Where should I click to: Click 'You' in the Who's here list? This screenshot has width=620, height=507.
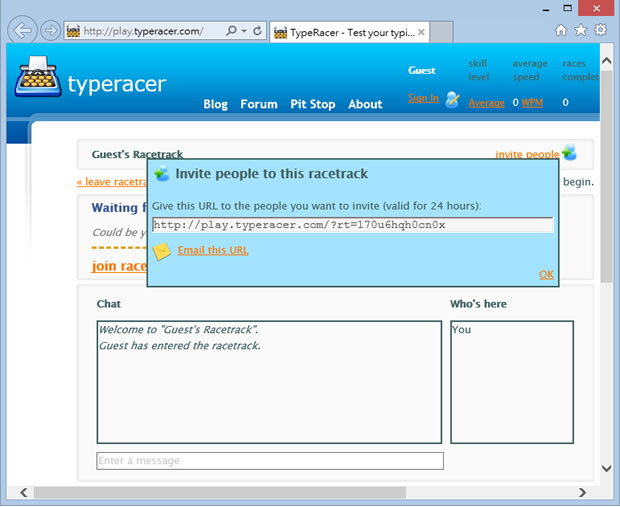coord(461,329)
